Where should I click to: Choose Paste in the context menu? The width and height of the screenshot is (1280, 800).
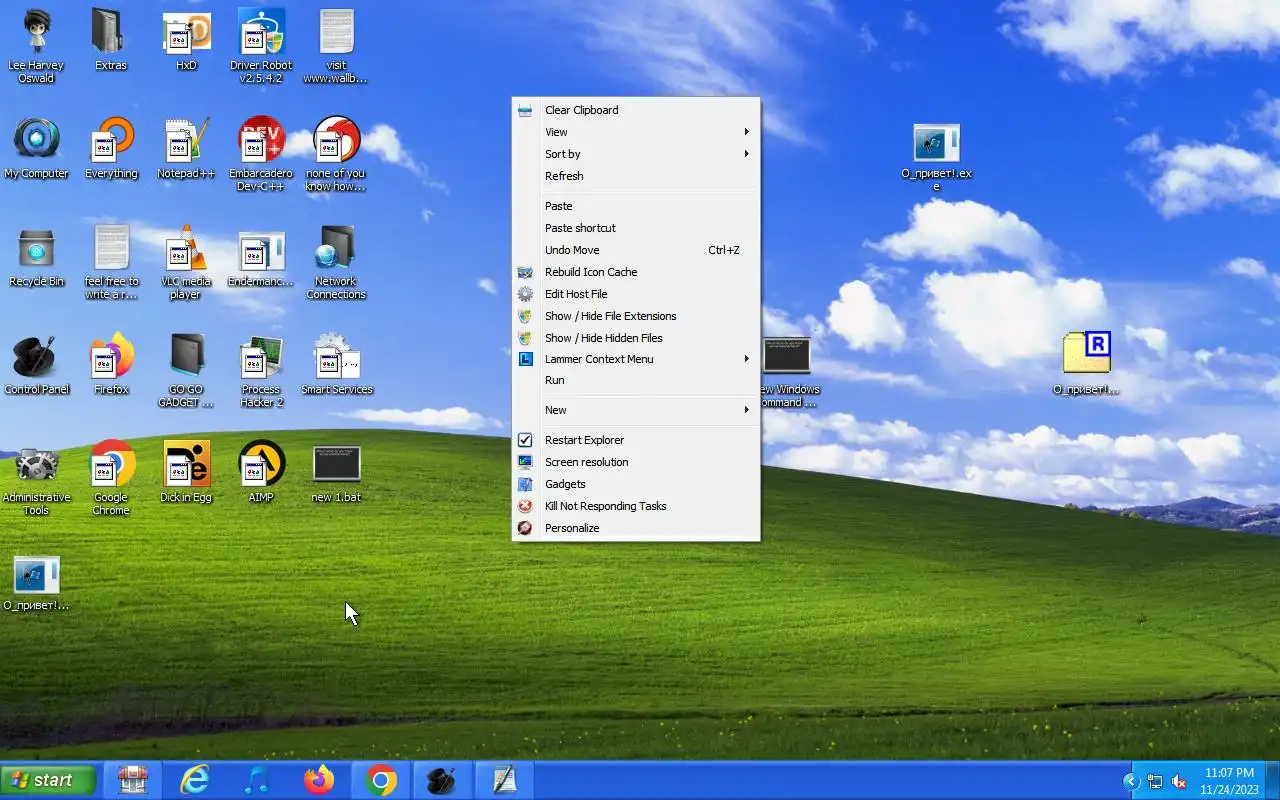click(636, 206)
